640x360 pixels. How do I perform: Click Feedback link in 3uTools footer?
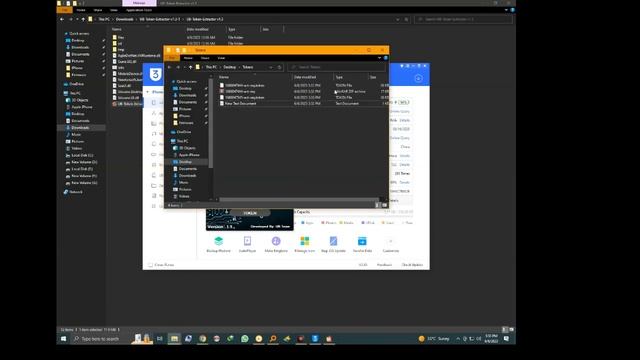(x=384, y=265)
